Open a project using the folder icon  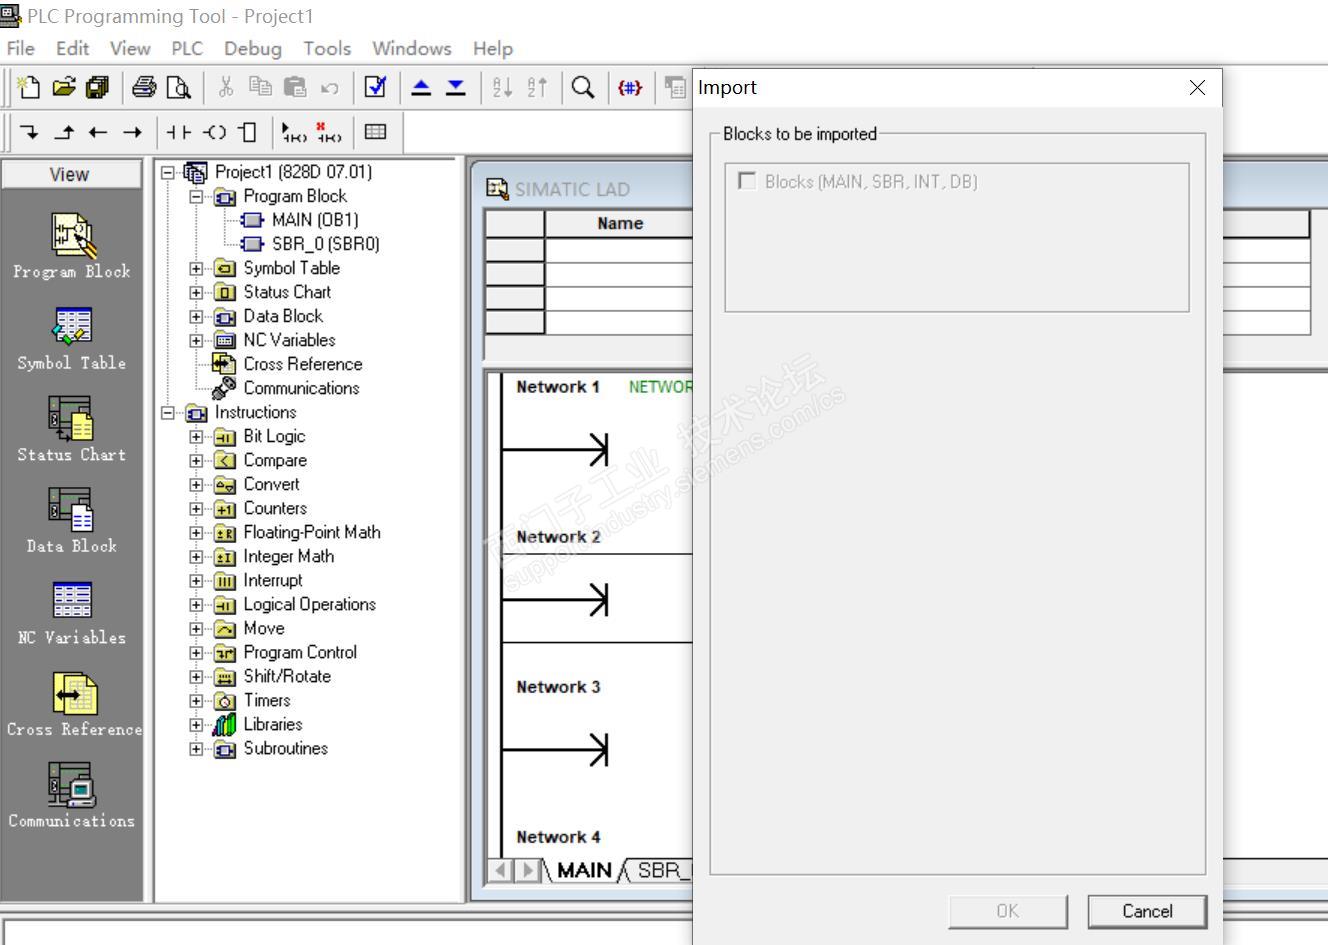tap(64, 88)
